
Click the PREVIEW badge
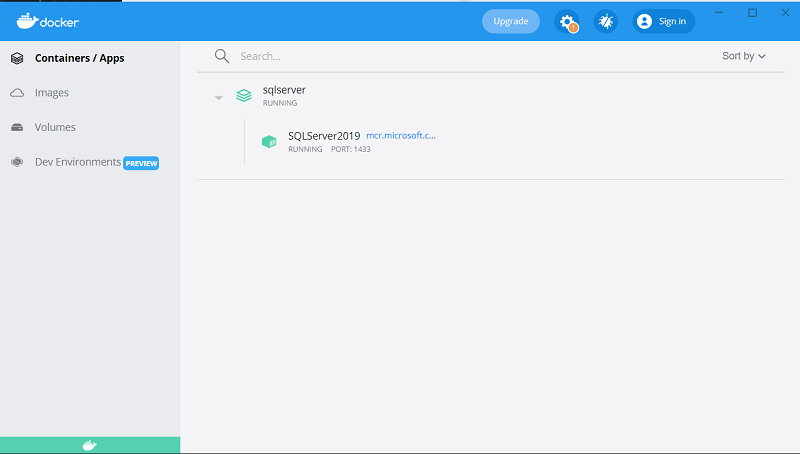coord(141,163)
